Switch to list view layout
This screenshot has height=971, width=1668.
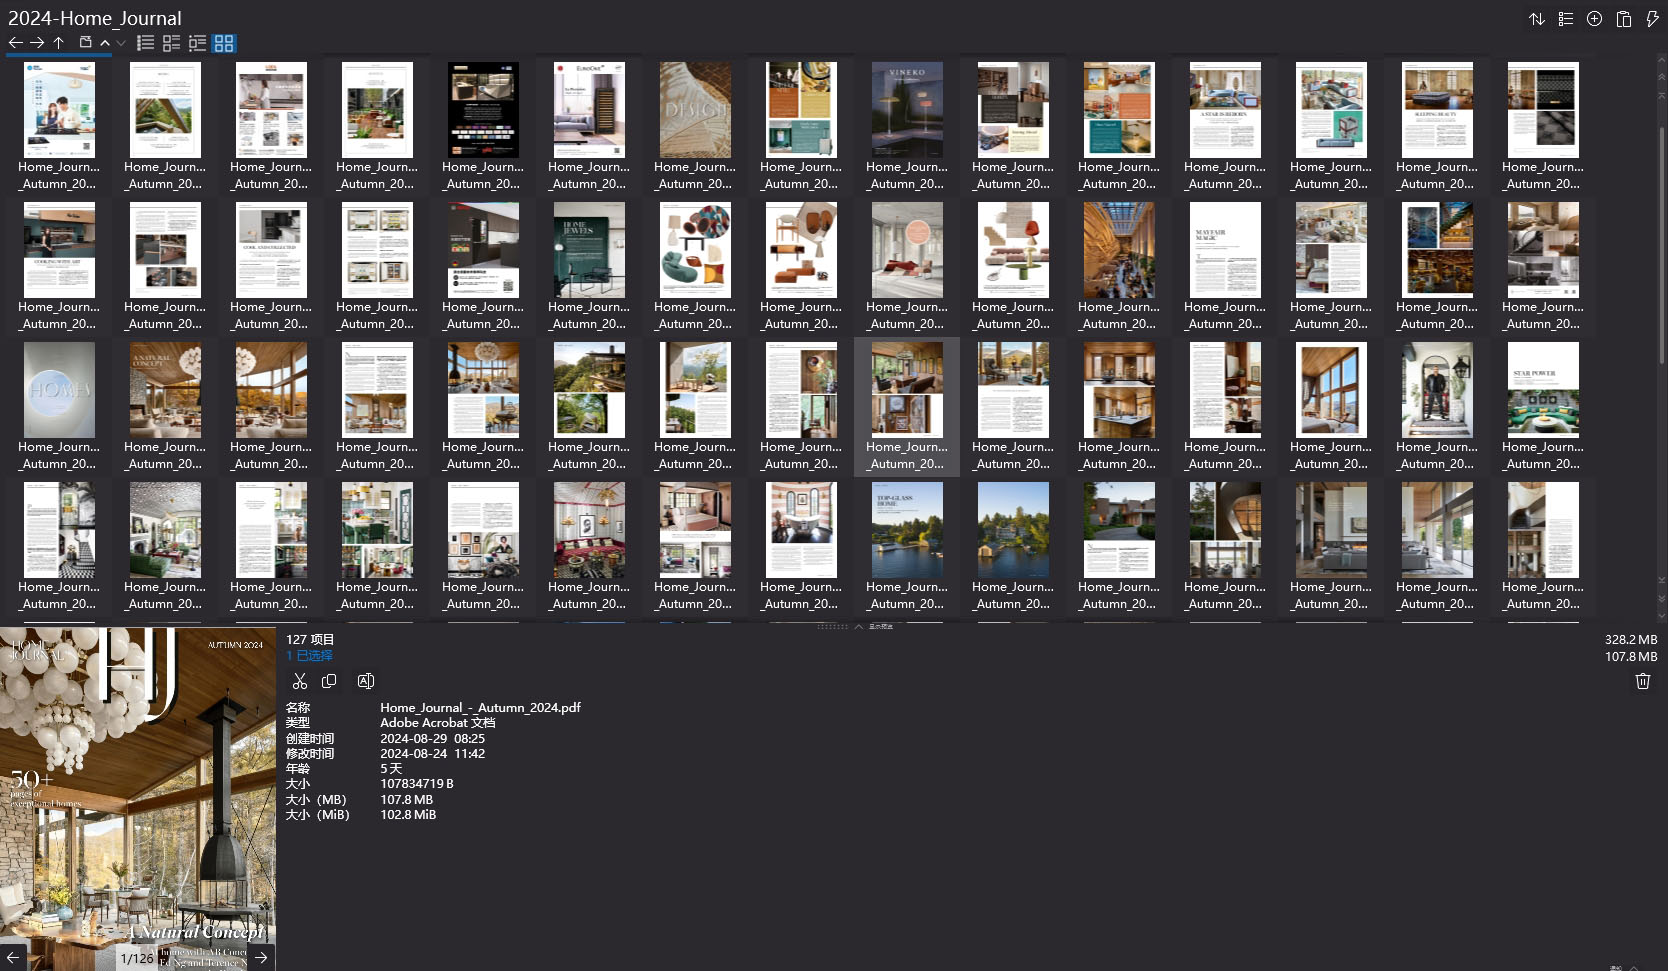[x=145, y=42]
